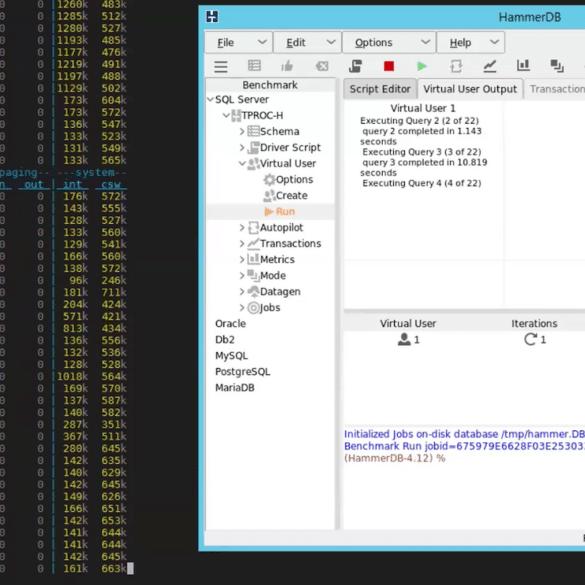Click the Create users icon in tree
The width and height of the screenshot is (585, 585).
coord(269,195)
